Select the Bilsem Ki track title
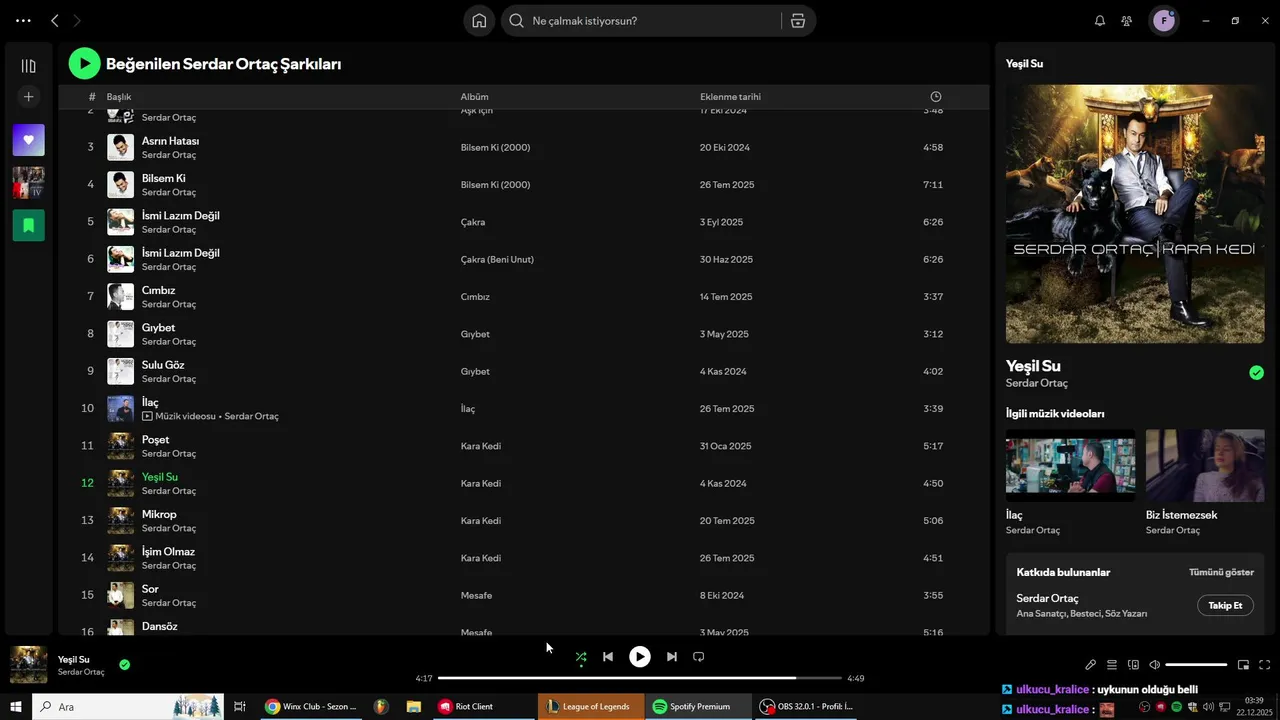Image resolution: width=1280 pixels, height=720 pixels. coord(164,178)
